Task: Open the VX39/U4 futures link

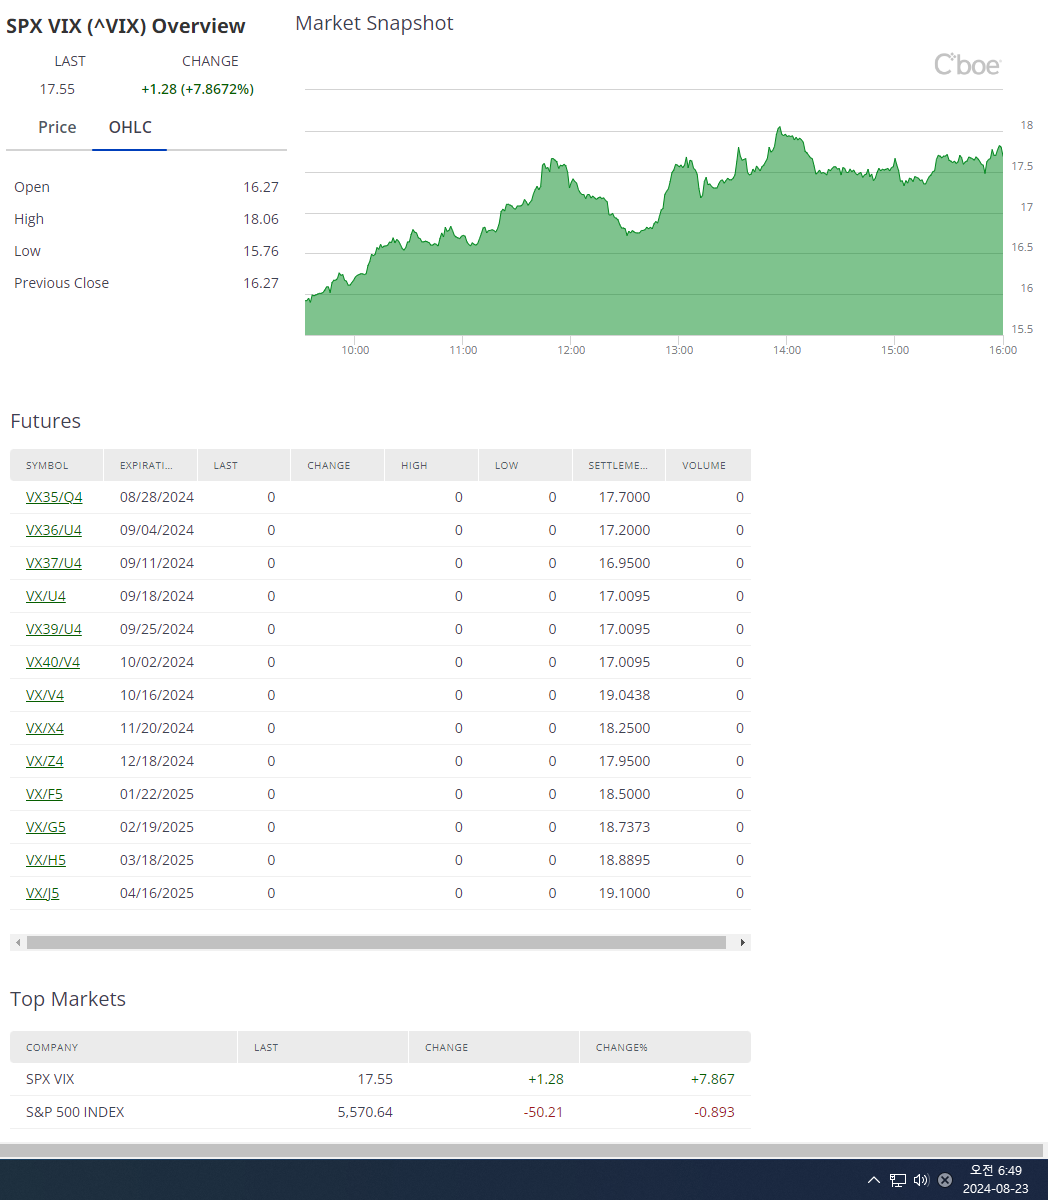Action: 54,629
